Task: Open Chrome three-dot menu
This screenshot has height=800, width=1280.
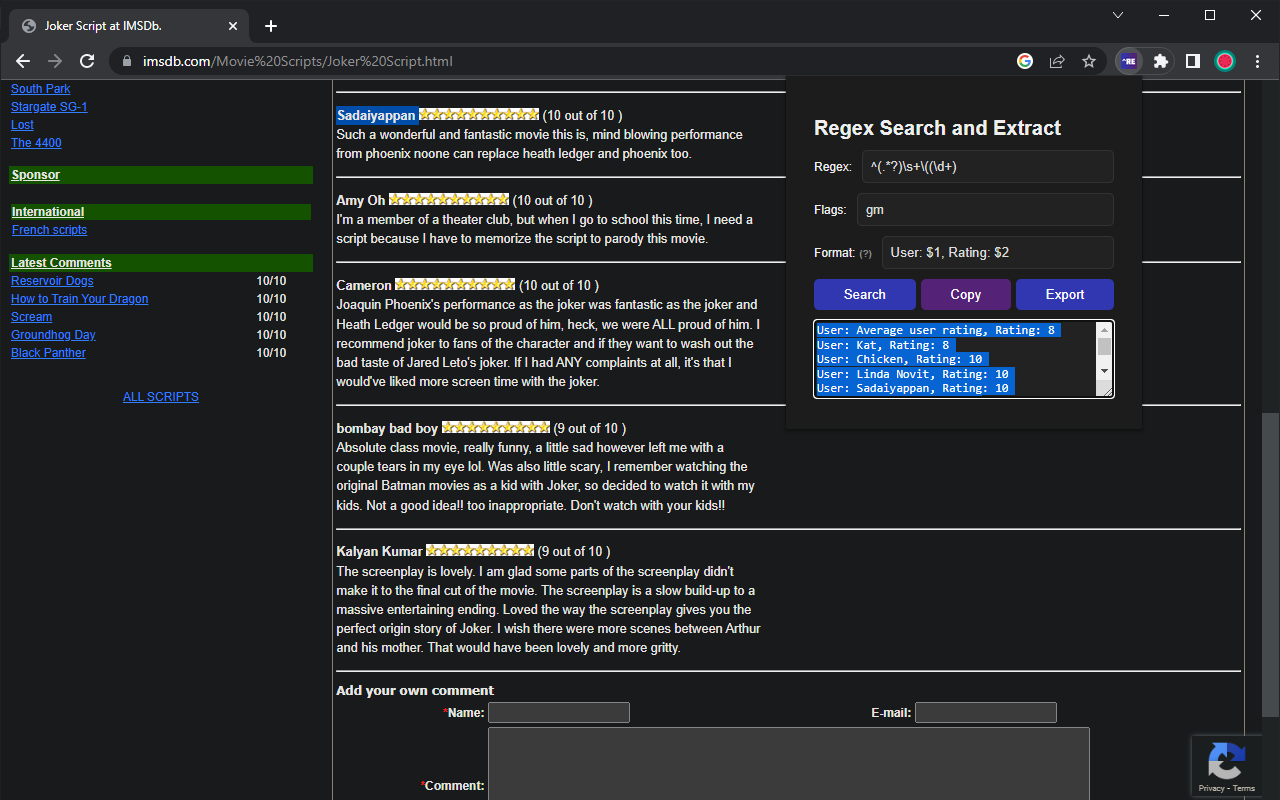Action: pyautogui.click(x=1257, y=61)
